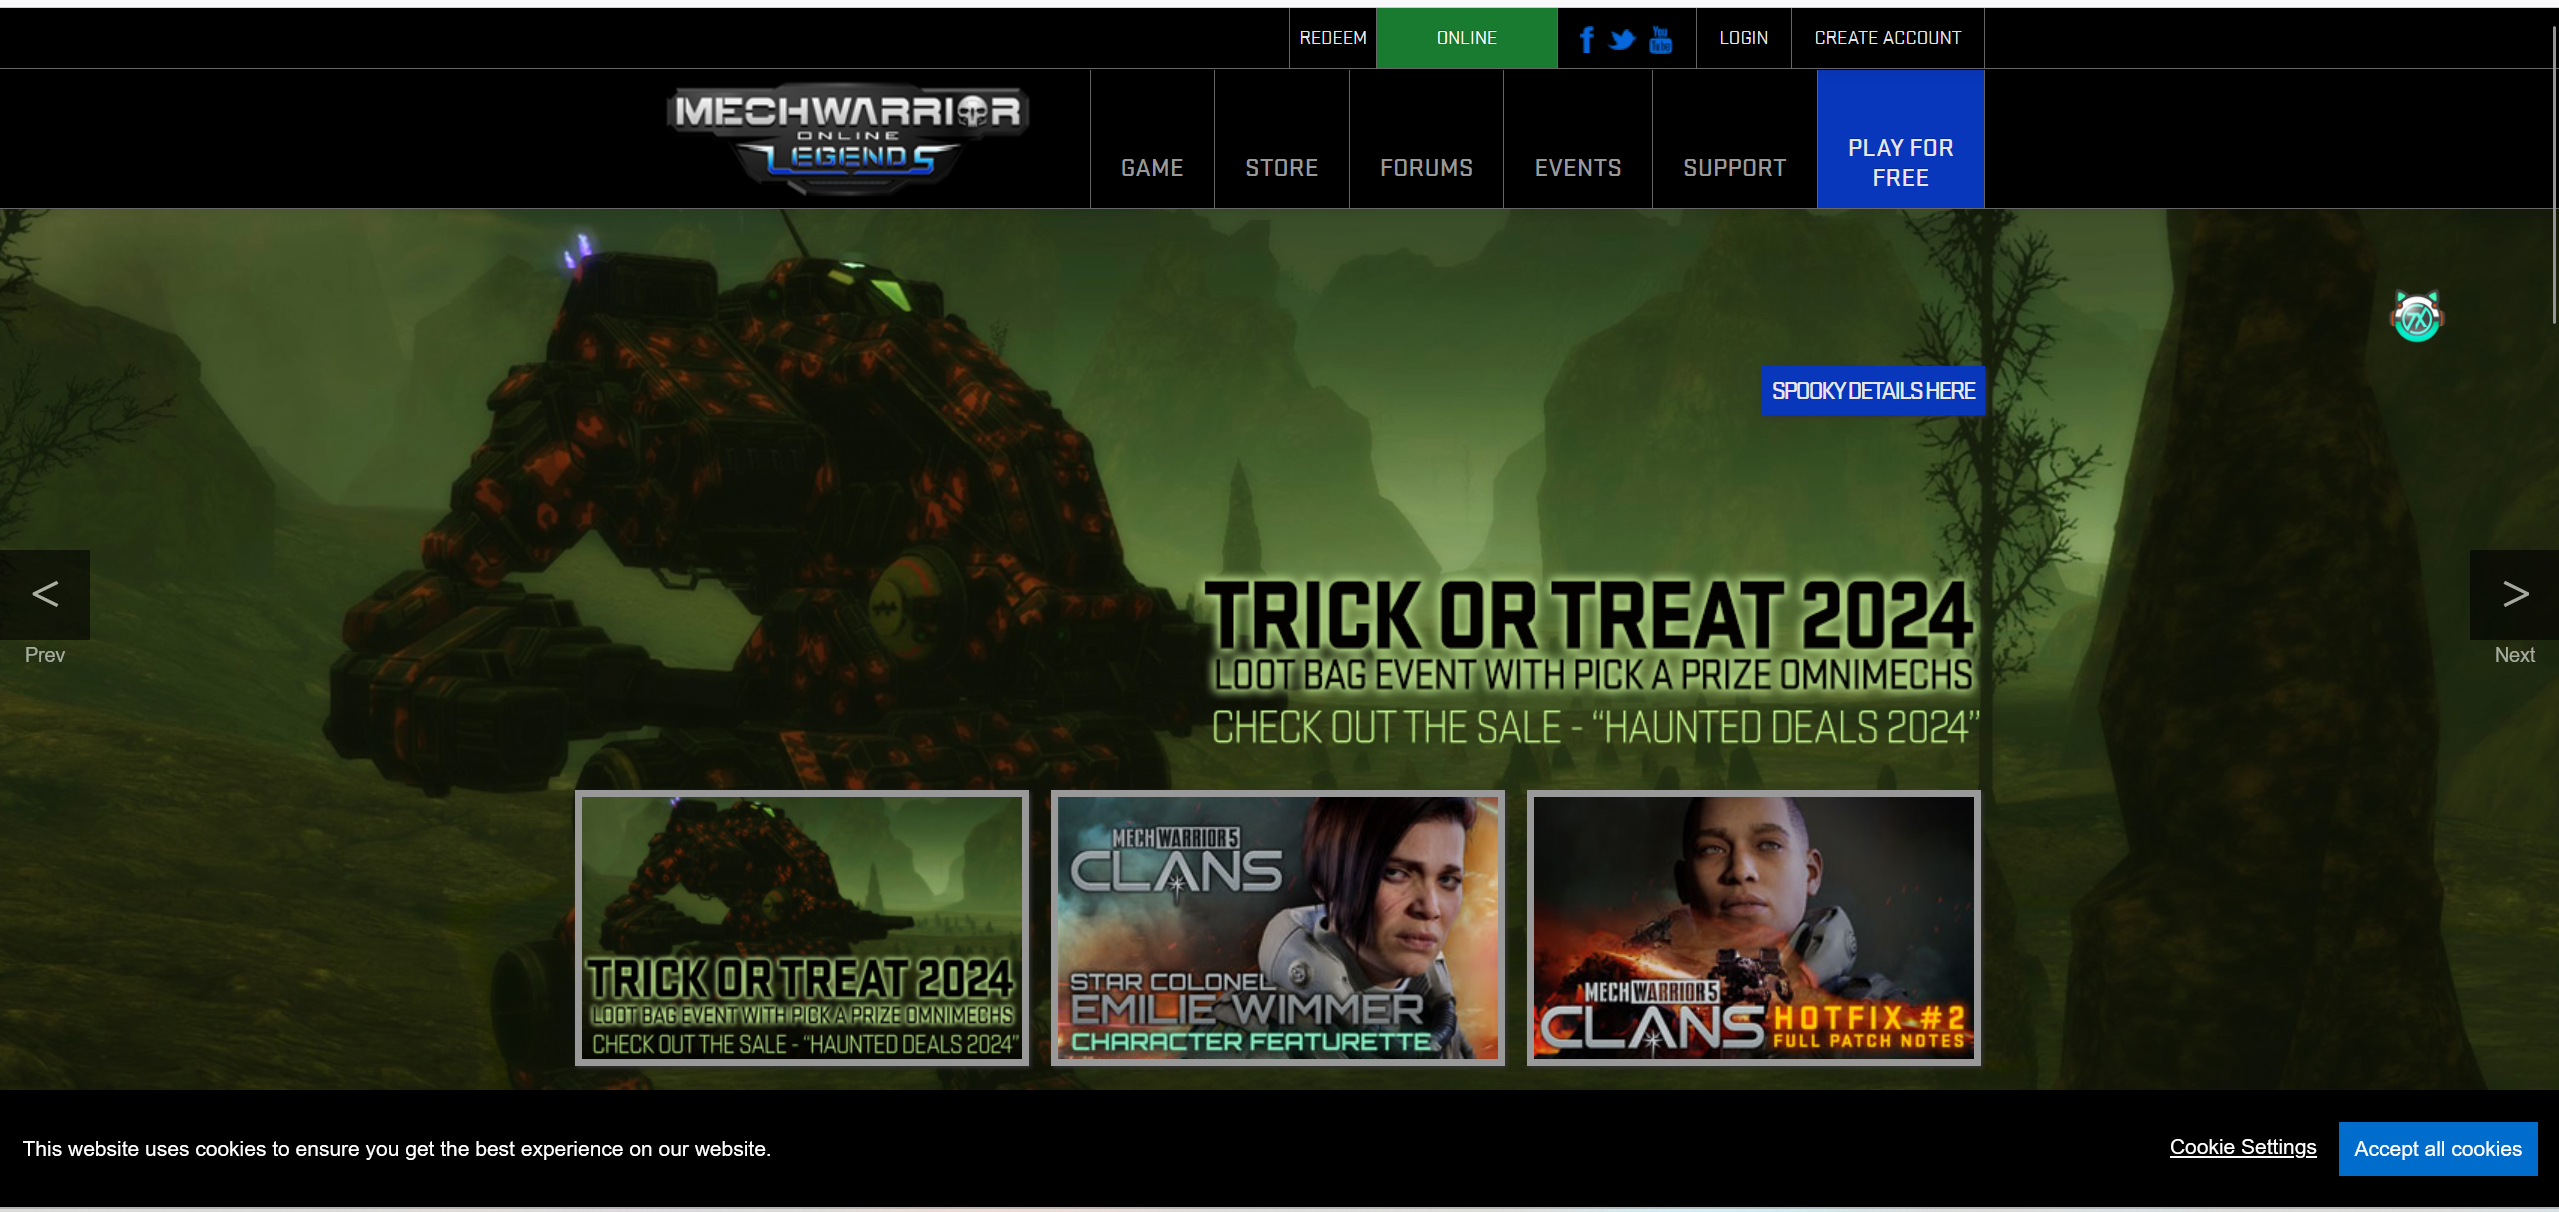
Task: Select Clans Hotfix #2 patch notes thumbnail
Action: [1754, 928]
